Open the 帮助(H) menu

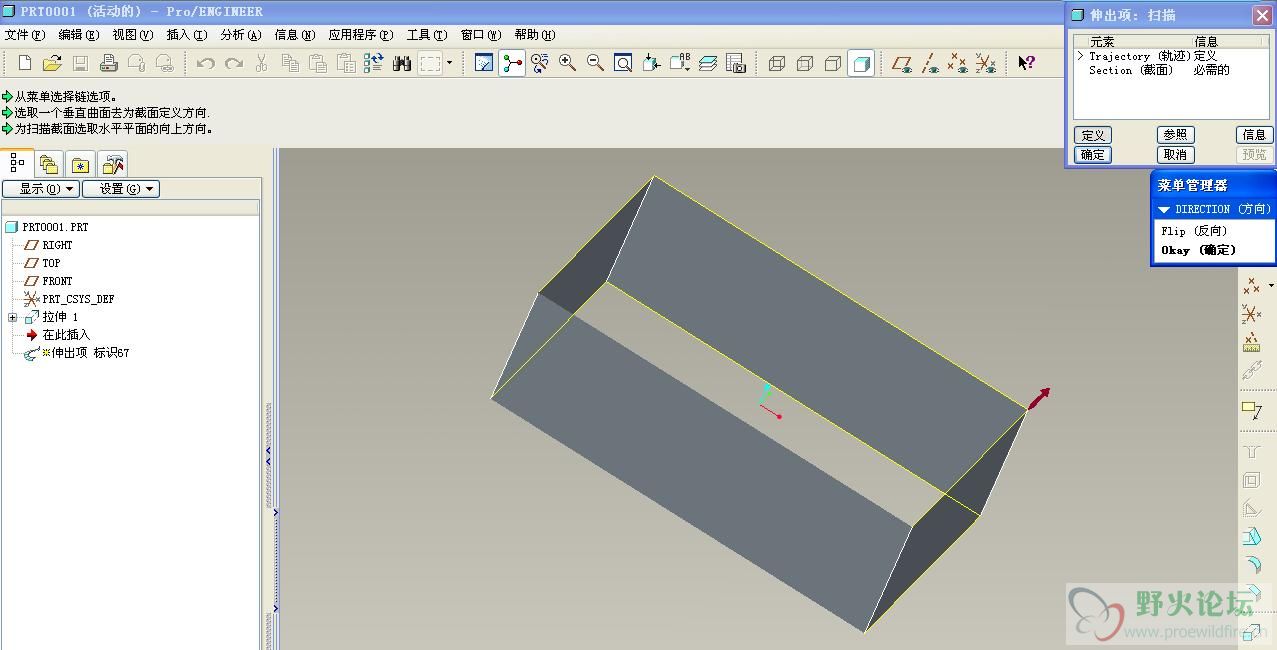pos(534,34)
